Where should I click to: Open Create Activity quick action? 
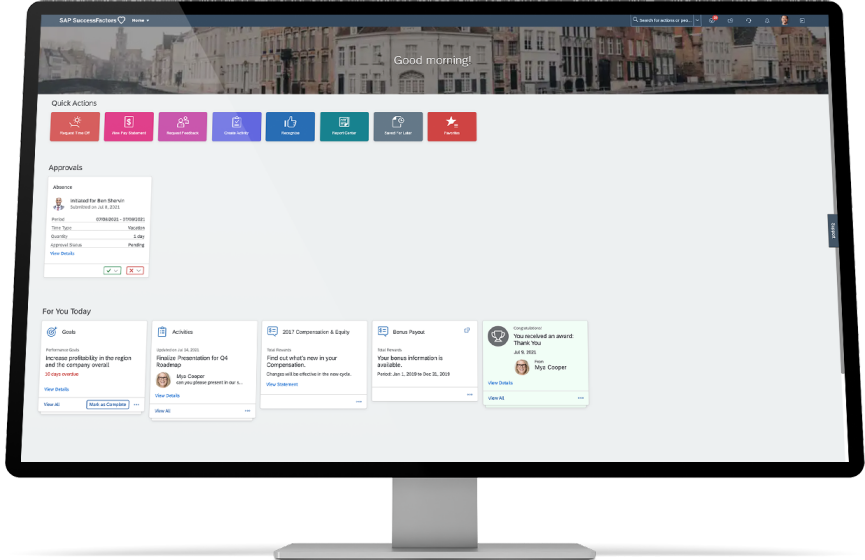(x=237, y=126)
